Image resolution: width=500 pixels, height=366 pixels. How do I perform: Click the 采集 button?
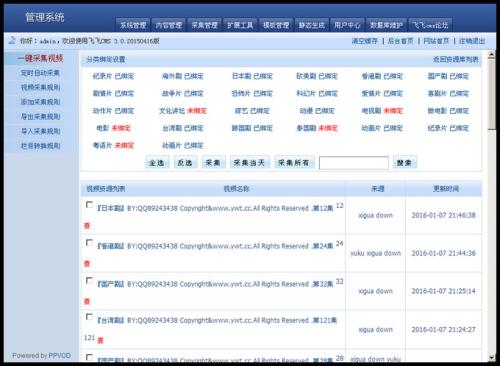coord(213,163)
